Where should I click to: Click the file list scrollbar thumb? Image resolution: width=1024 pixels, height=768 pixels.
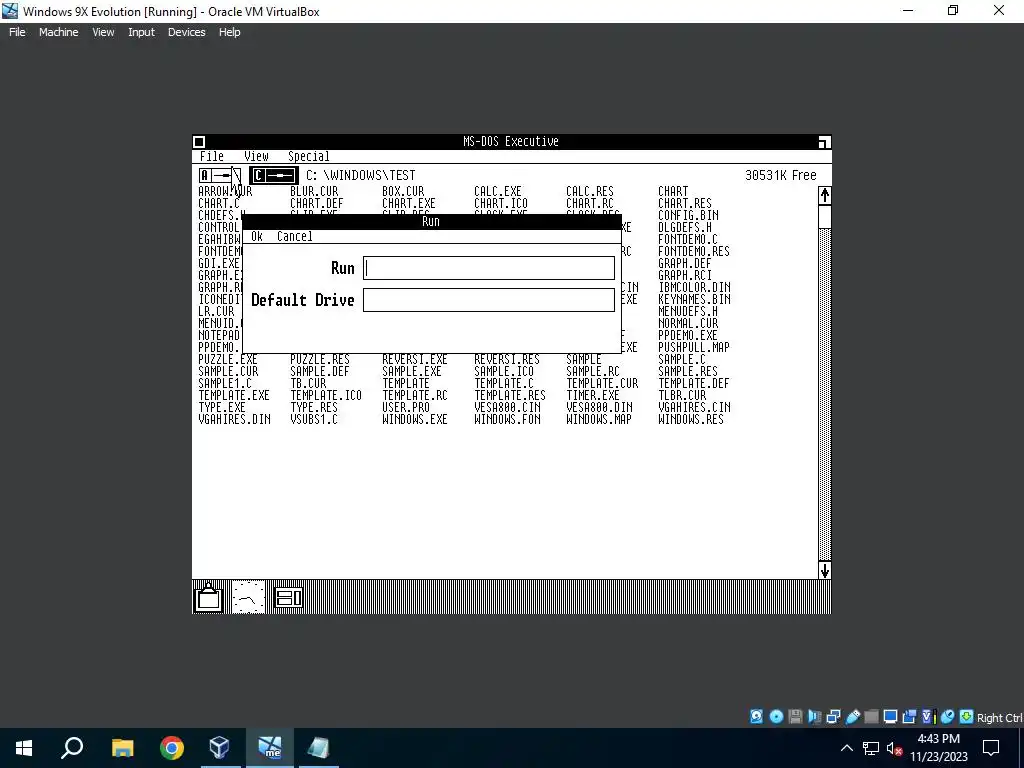pos(825,216)
